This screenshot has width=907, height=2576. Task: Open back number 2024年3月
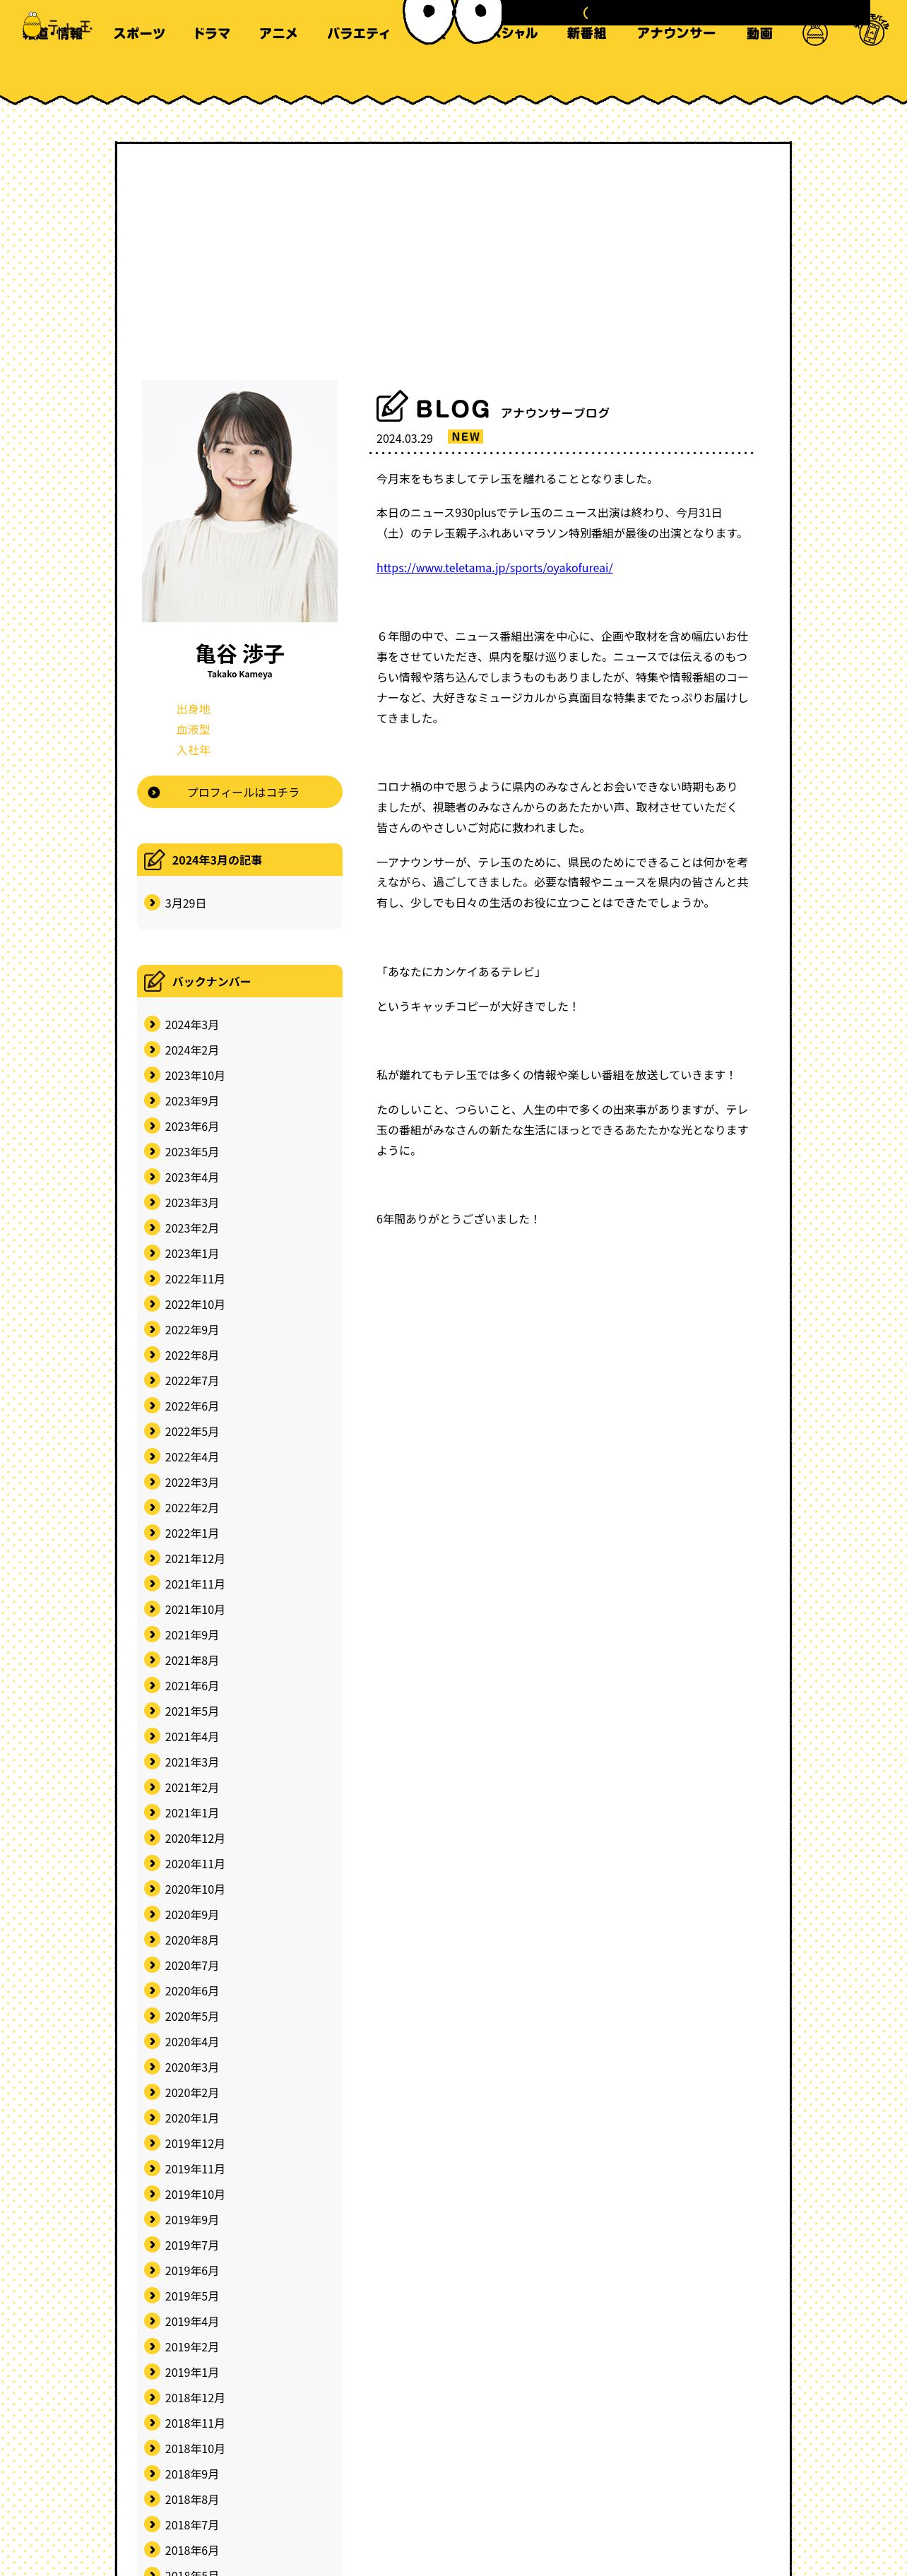pyautogui.click(x=191, y=1025)
